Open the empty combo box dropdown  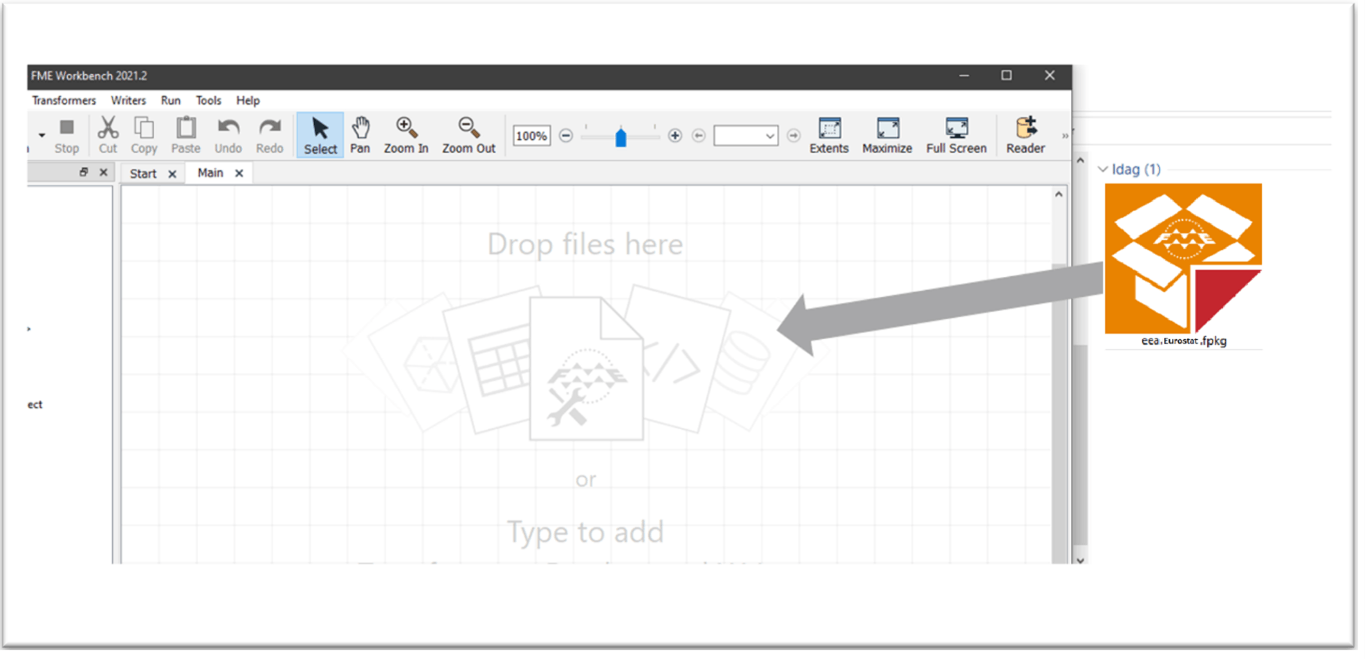click(x=769, y=135)
